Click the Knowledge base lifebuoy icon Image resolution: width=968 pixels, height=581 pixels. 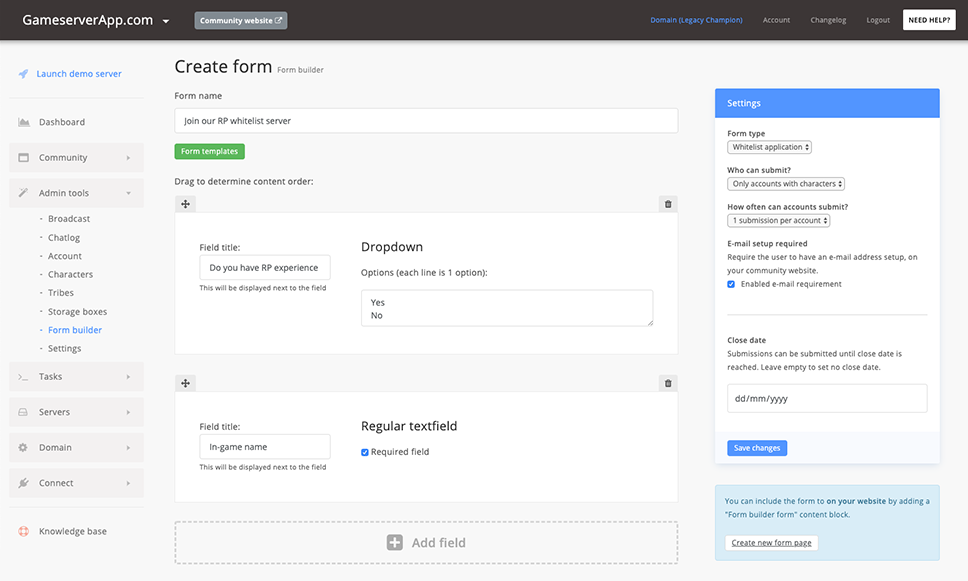tap(23, 531)
